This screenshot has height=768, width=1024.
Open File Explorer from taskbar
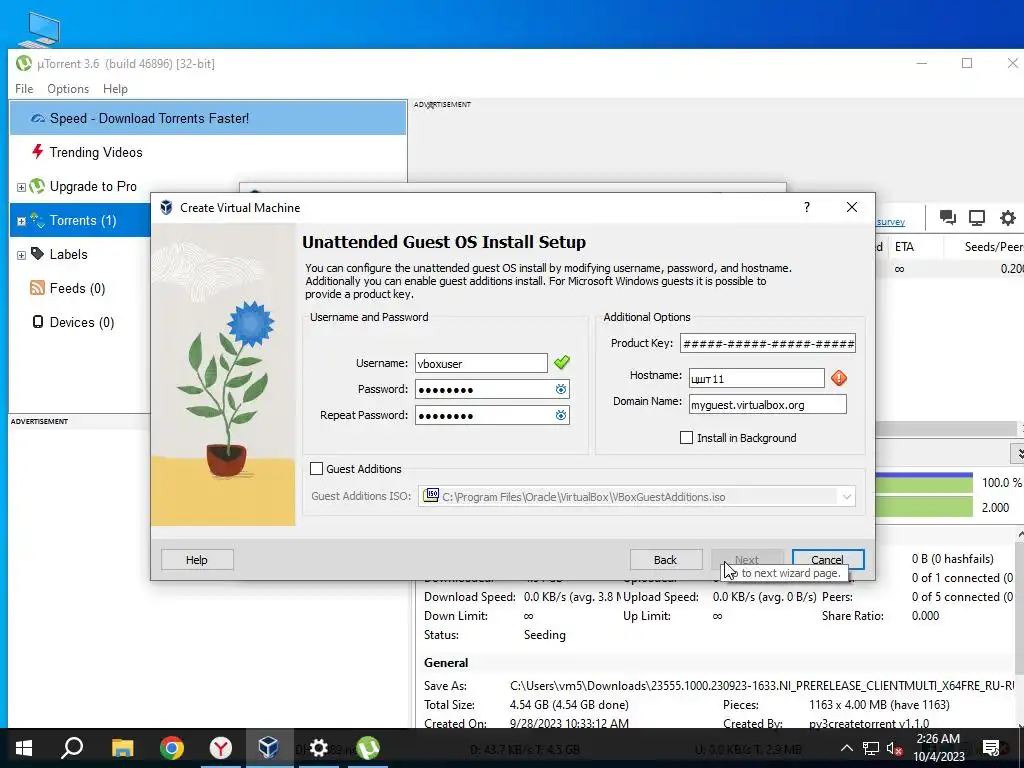click(x=122, y=748)
